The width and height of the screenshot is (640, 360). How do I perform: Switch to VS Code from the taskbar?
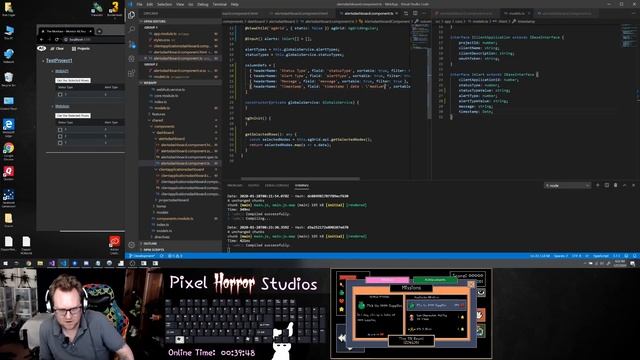(63, 264)
